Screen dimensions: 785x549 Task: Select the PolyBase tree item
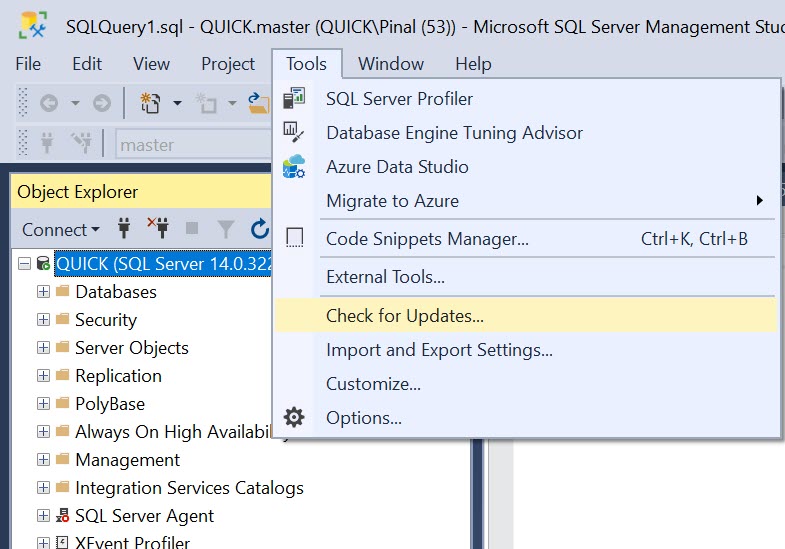pos(110,404)
